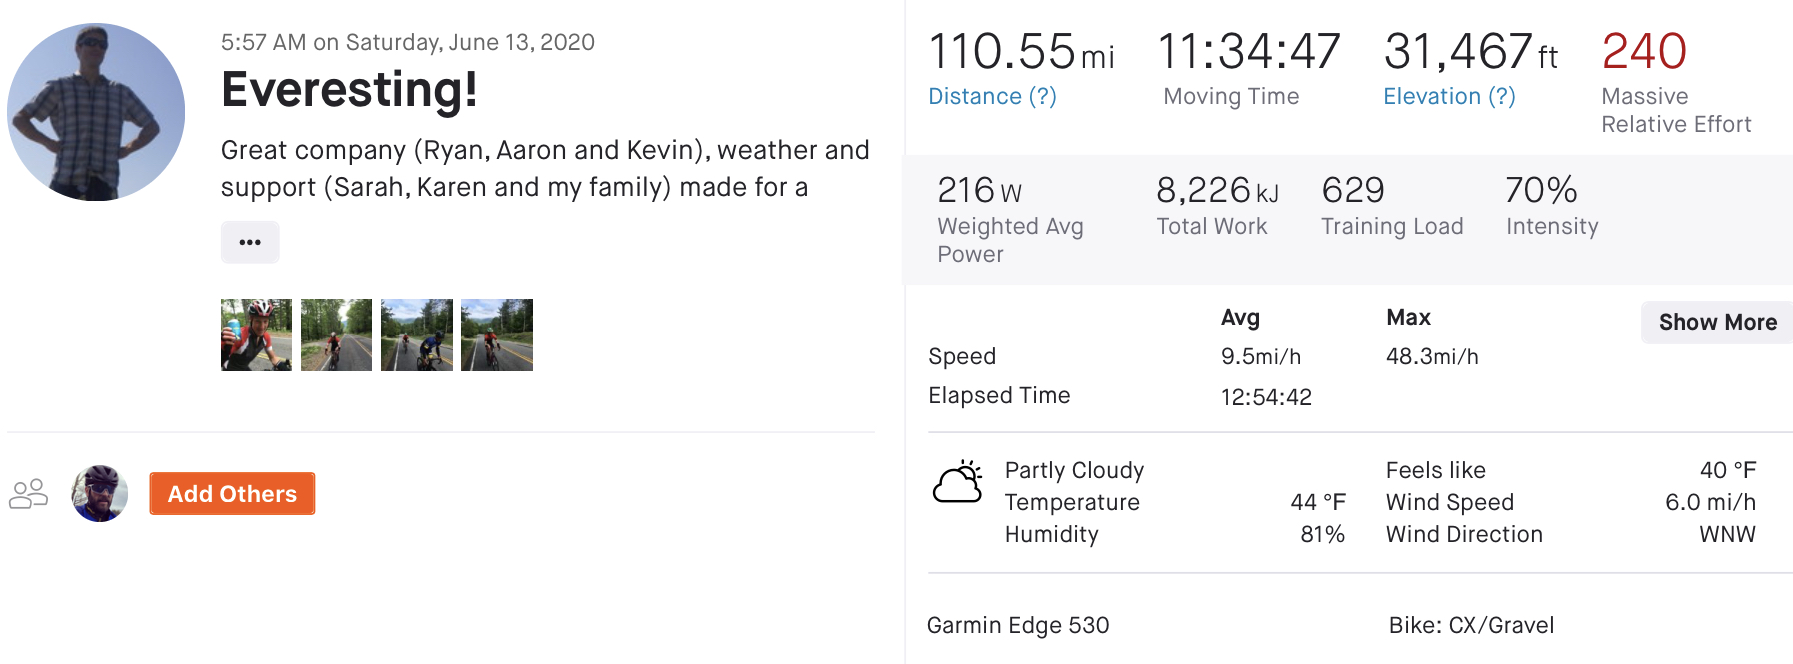Click the Bike: CX/Gravel gear label
The image size is (1793, 664).
[x=1471, y=625]
